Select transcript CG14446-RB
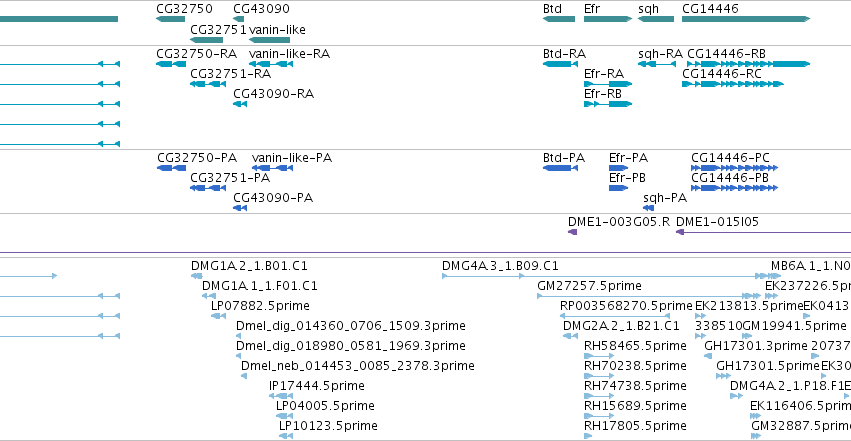 748,64
